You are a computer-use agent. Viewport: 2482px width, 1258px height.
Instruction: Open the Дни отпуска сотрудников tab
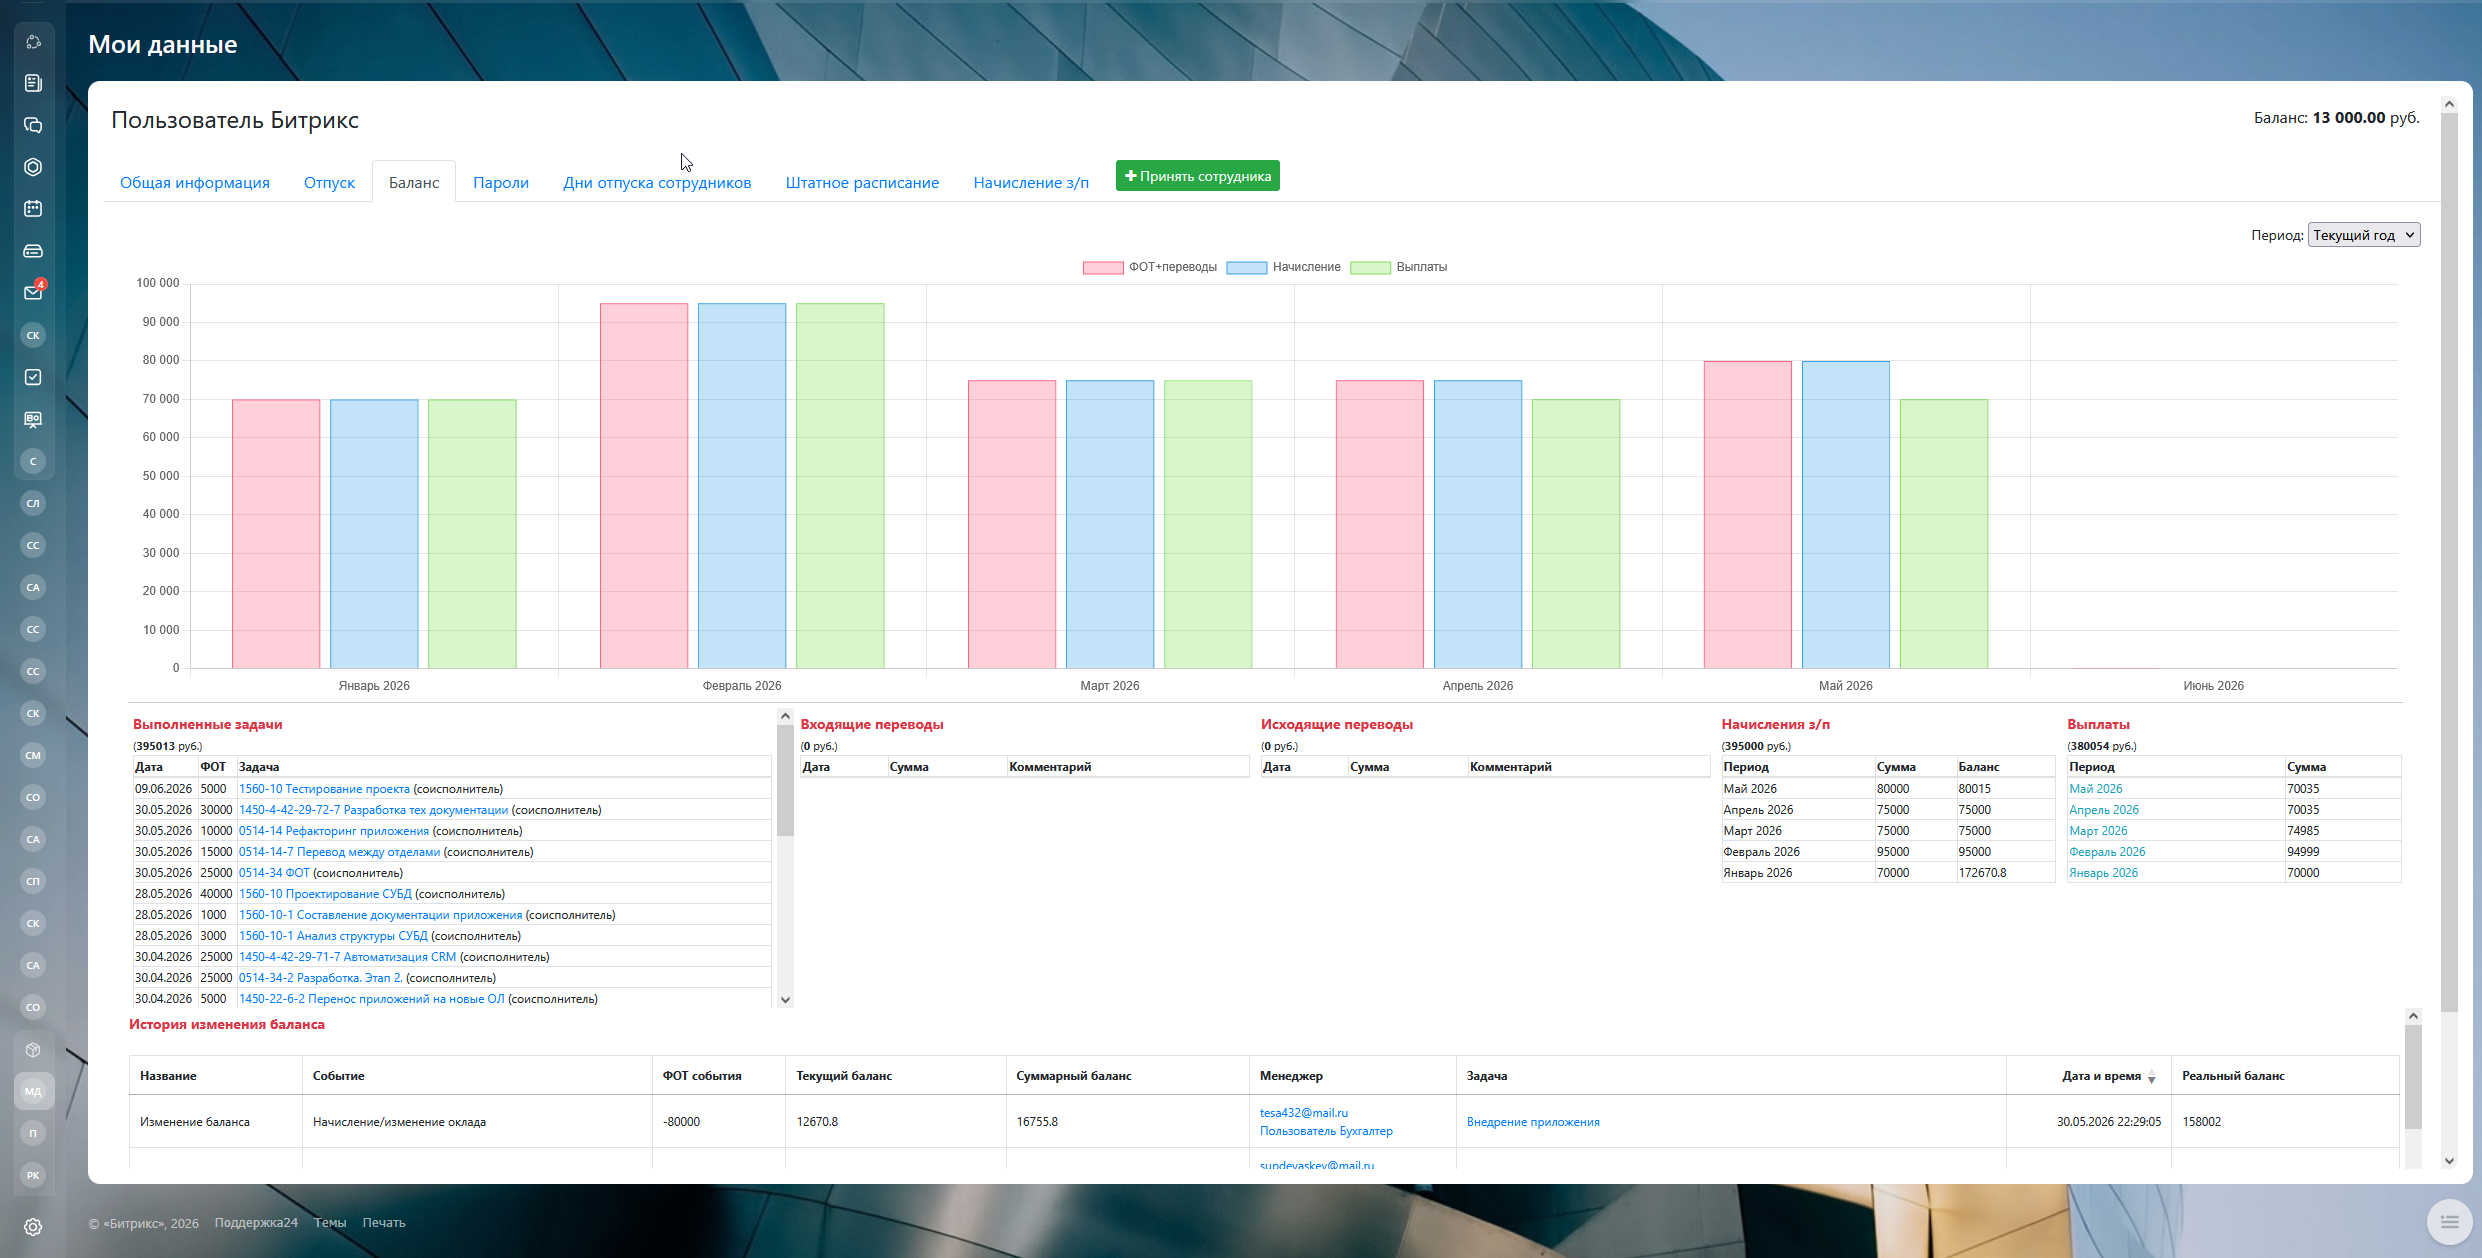click(x=657, y=182)
